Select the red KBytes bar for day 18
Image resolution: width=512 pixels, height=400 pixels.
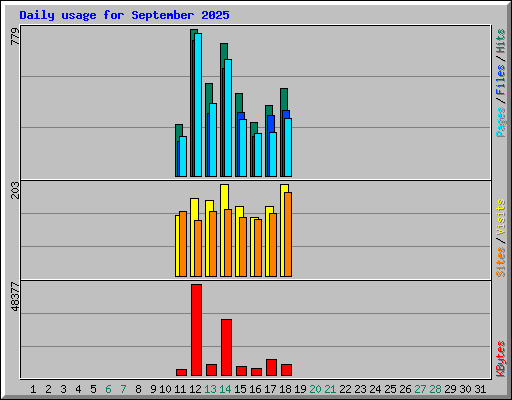pos(286,370)
